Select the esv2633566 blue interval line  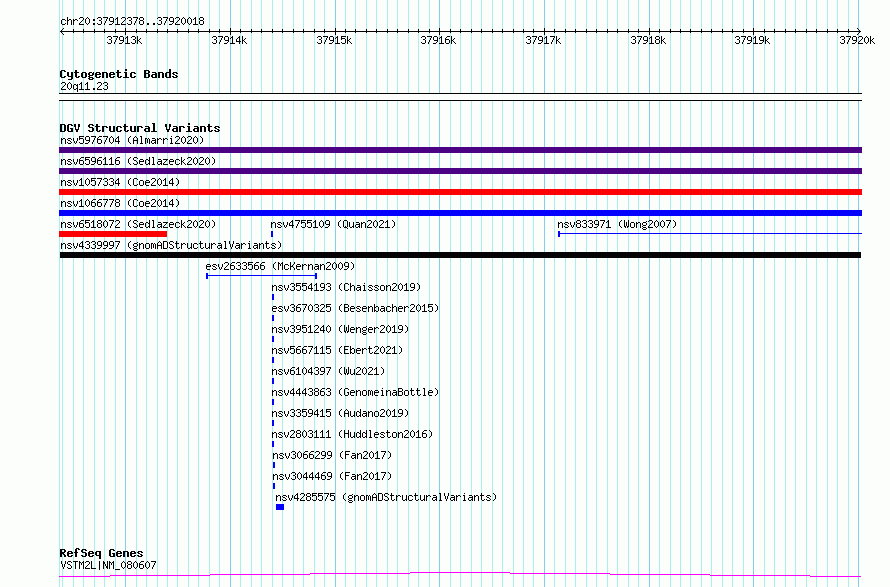[262, 276]
